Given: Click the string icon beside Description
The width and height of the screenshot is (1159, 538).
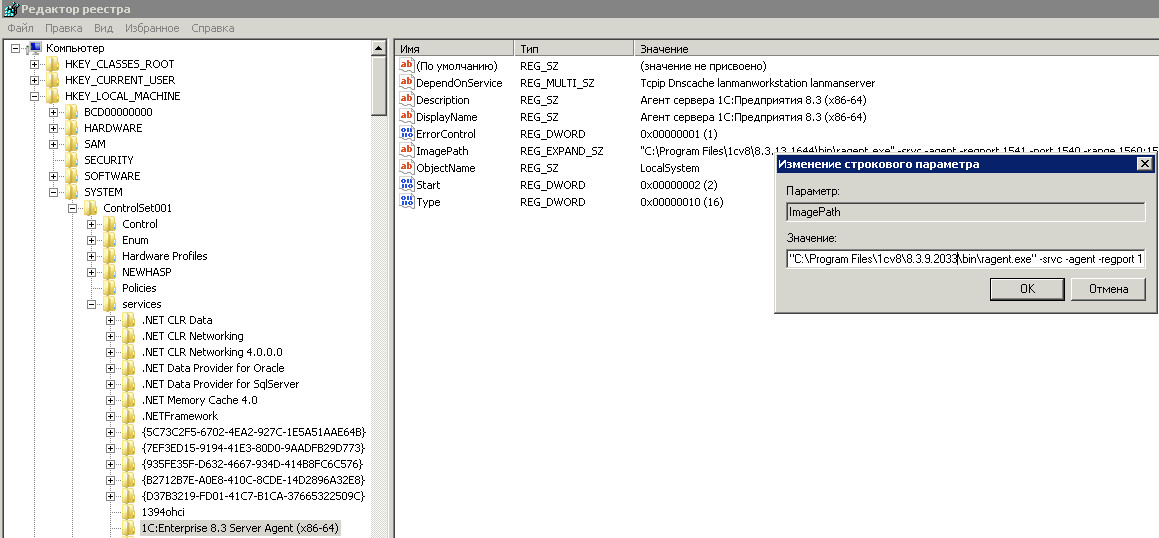Looking at the screenshot, I should click(407, 100).
